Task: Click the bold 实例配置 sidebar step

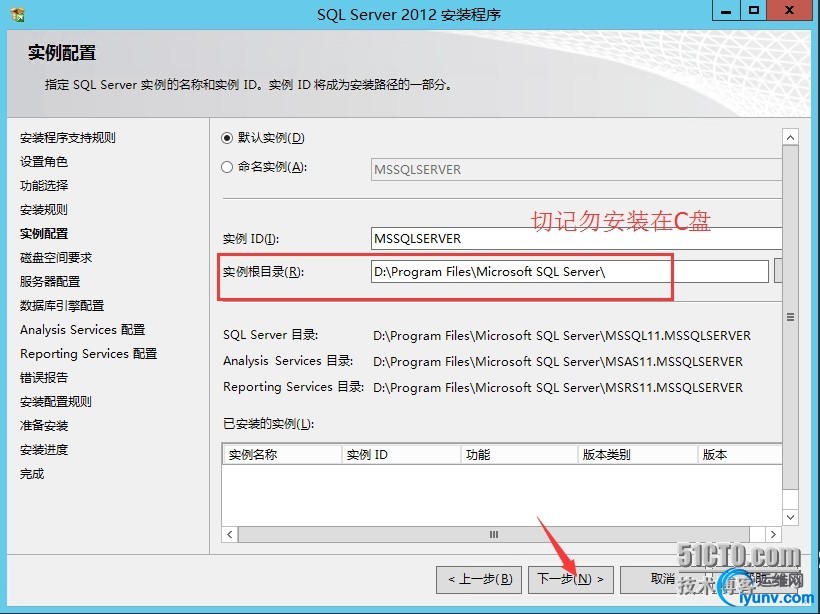Action: coord(44,234)
